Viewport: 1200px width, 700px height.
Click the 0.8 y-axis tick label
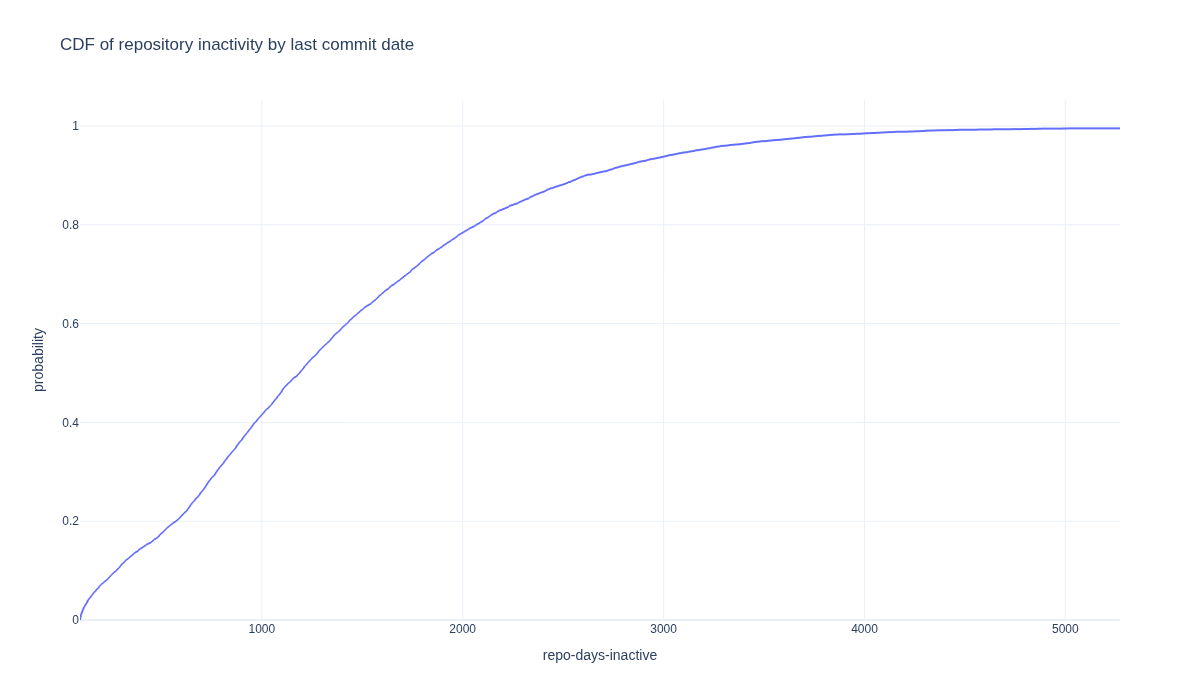point(70,225)
